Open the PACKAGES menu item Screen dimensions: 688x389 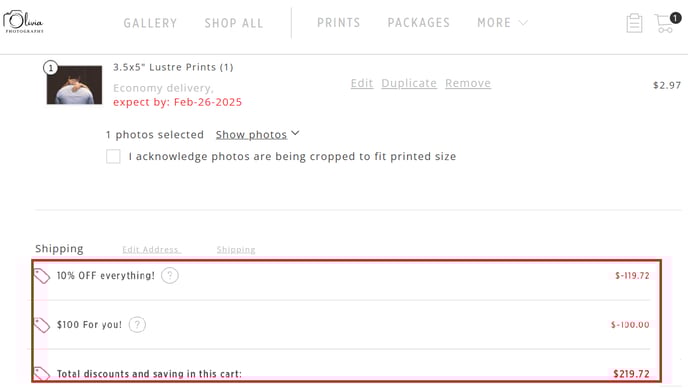pos(419,23)
